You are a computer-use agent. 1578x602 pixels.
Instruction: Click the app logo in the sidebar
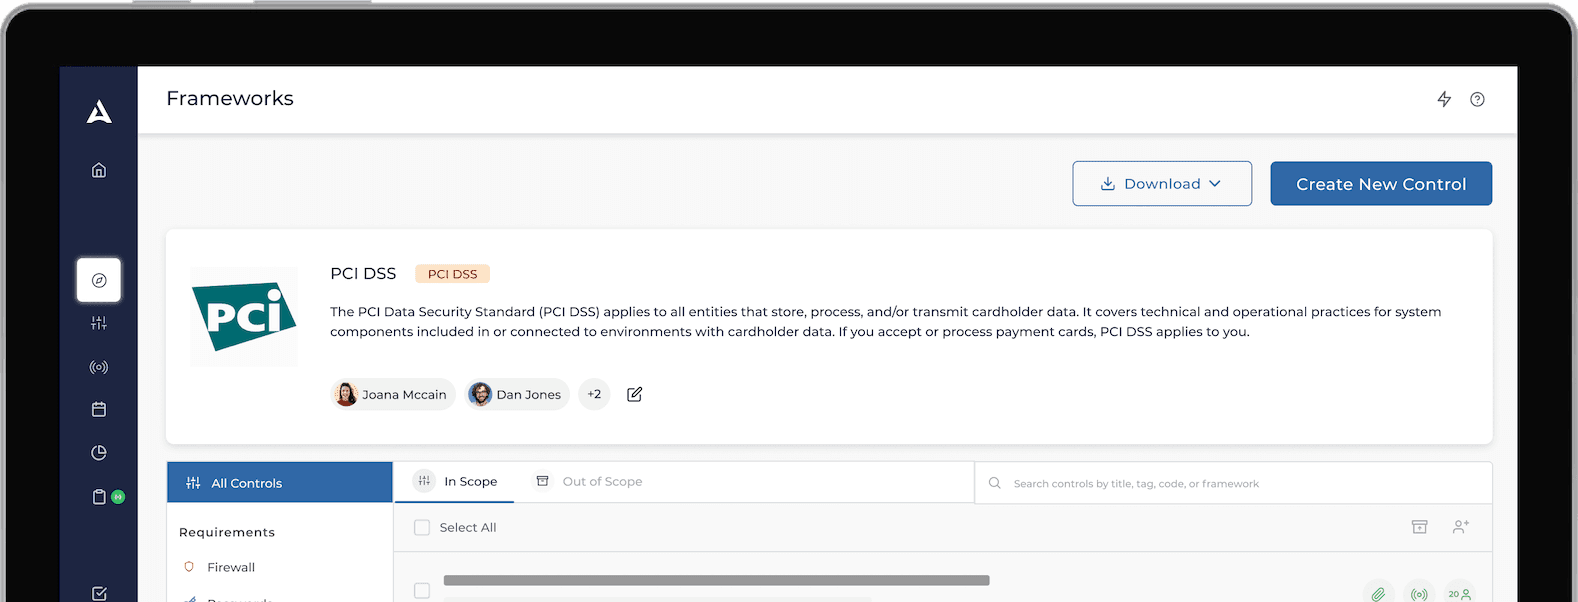[99, 112]
